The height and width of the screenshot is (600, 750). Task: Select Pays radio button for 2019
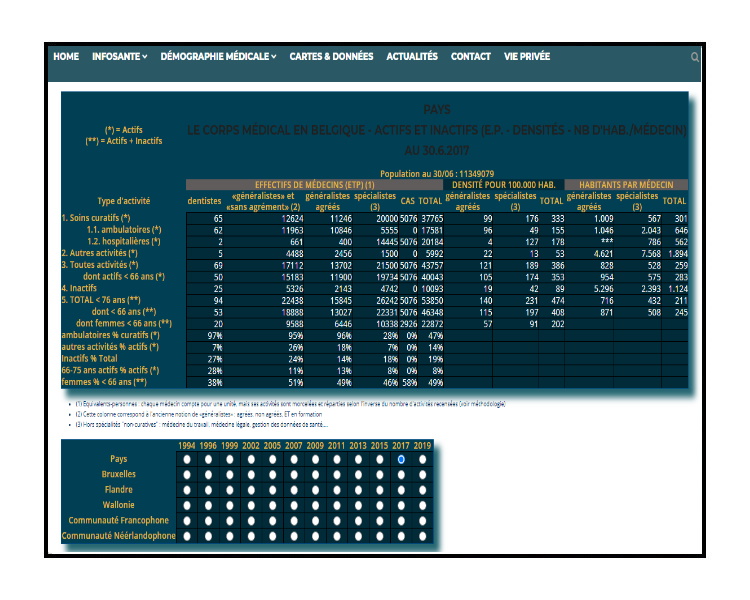point(422,459)
